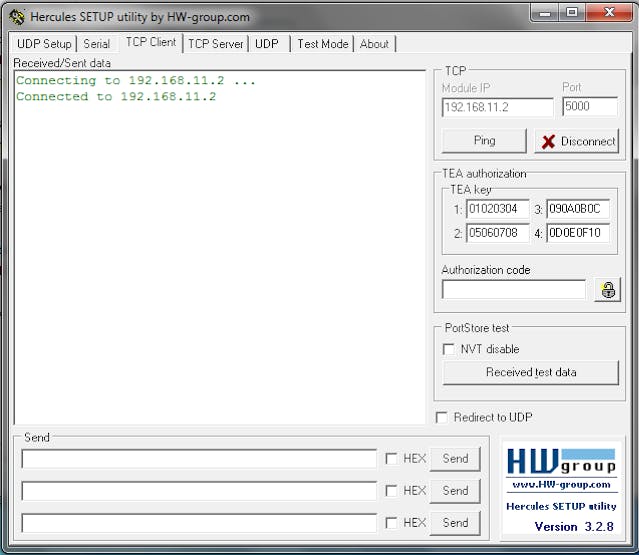Go to the About tab
Viewport: 639px width, 555px height.
click(374, 44)
